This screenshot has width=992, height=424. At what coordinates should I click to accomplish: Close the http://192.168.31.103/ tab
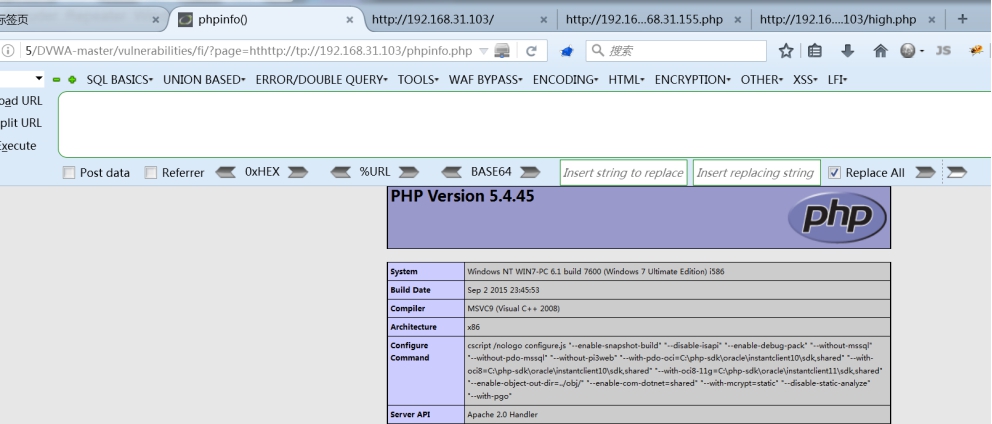(x=543, y=20)
